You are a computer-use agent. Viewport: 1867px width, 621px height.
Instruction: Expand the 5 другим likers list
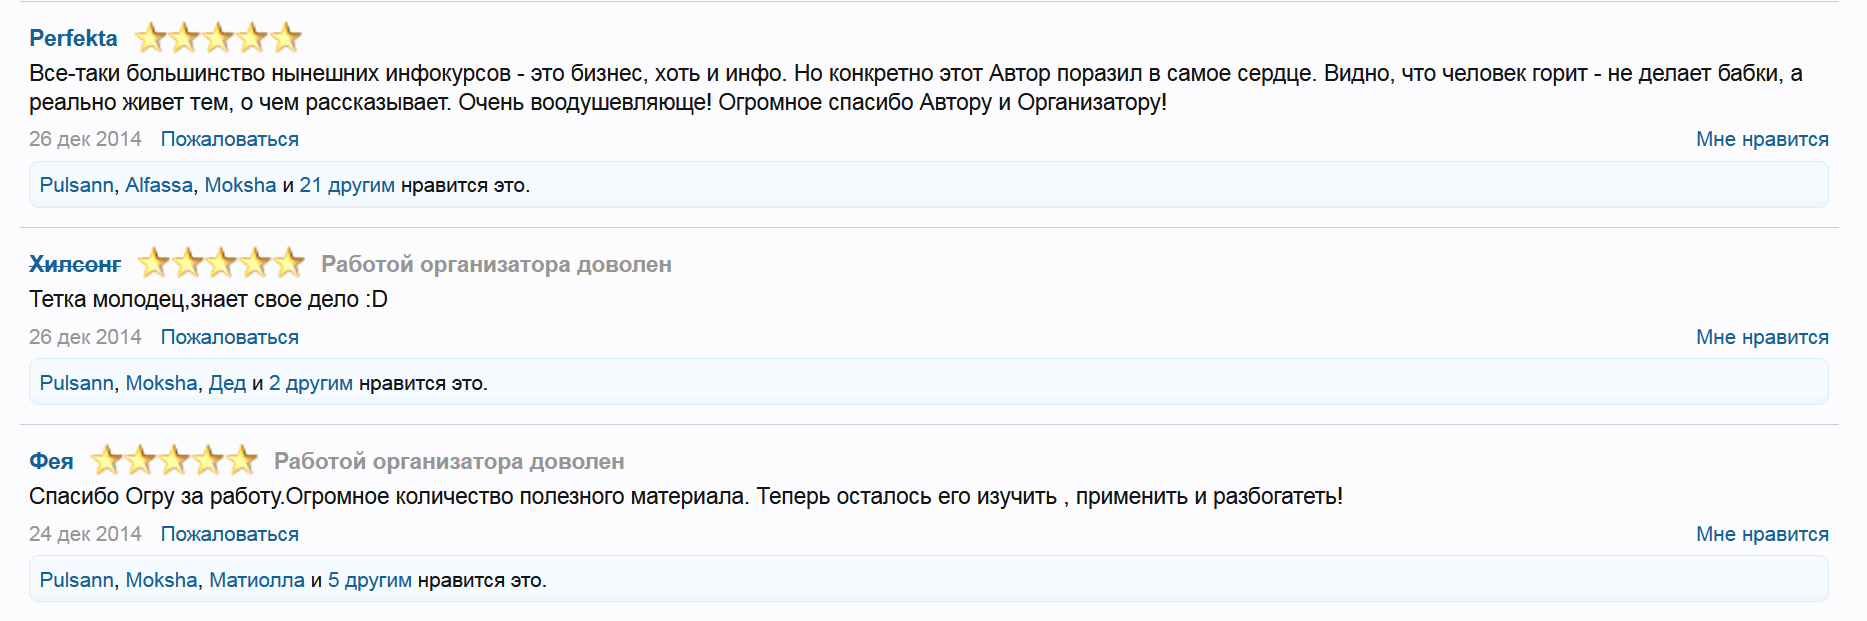pos(369,580)
